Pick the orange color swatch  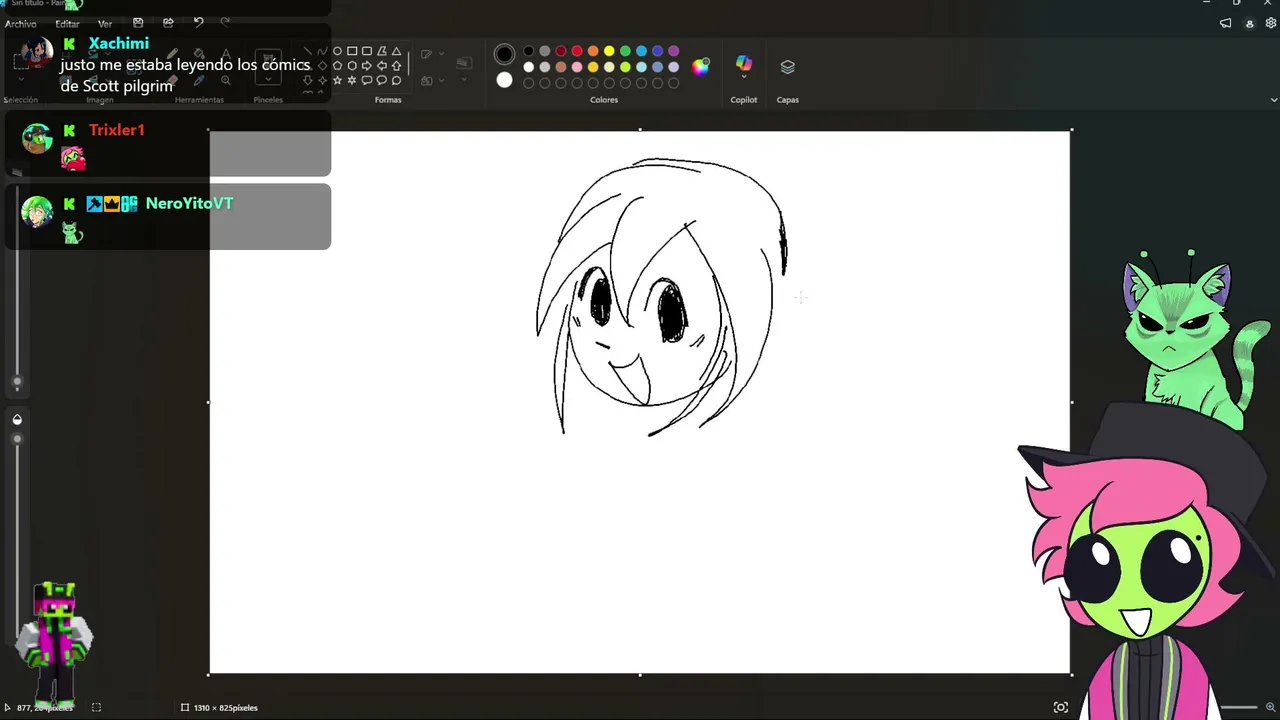[x=593, y=51]
